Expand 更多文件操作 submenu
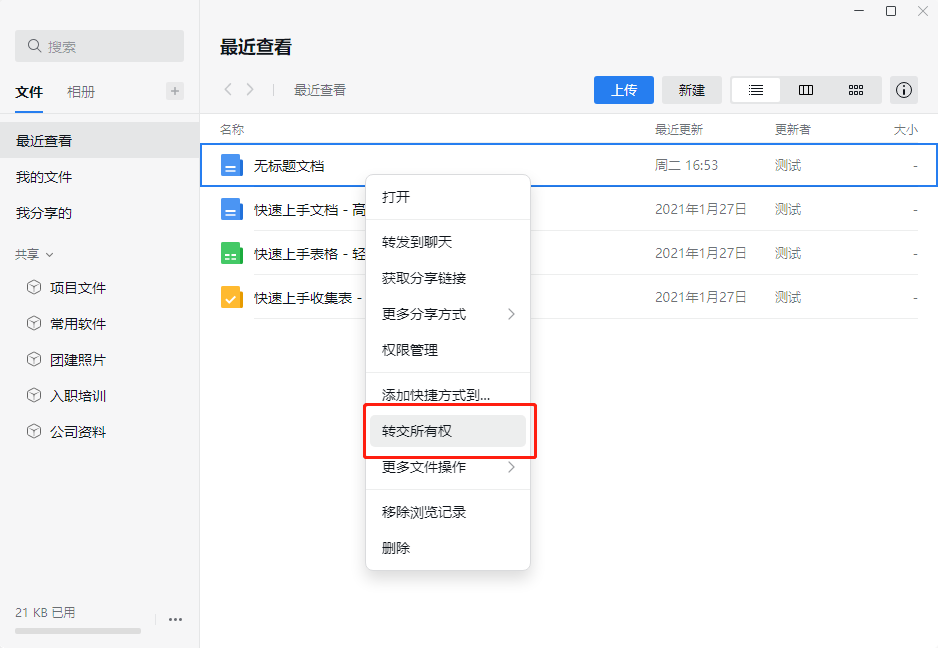 [448, 467]
